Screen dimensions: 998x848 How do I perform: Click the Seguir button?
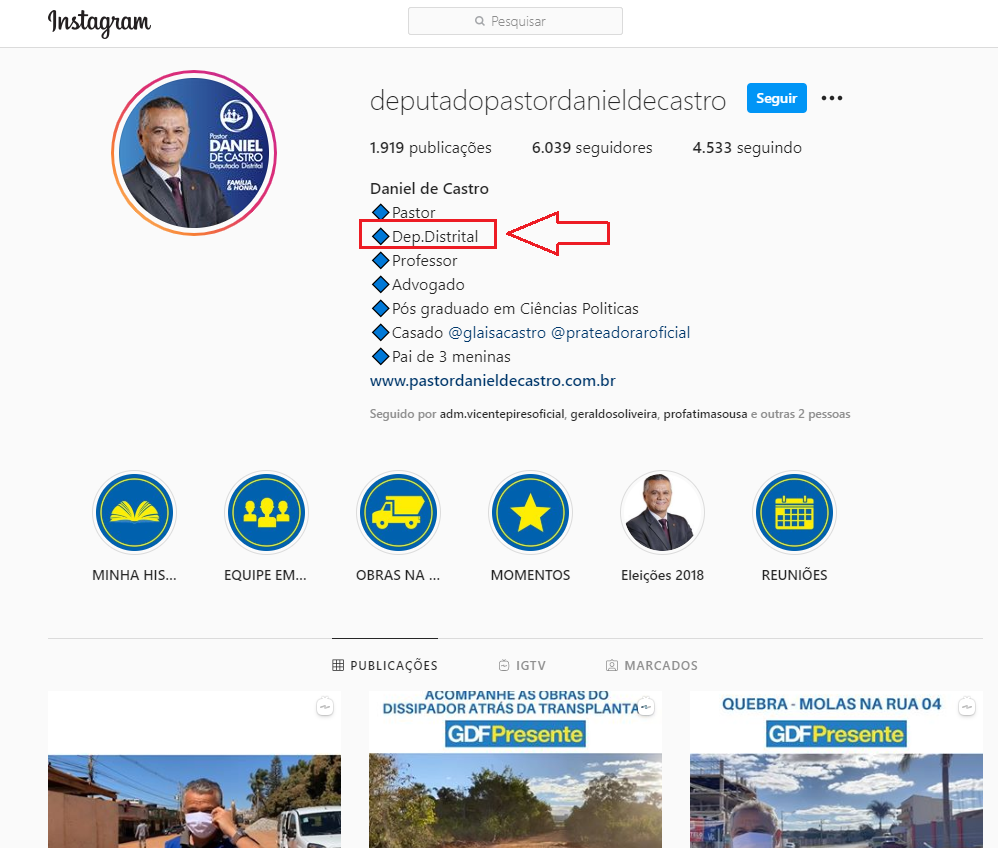[x=776, y=98]
